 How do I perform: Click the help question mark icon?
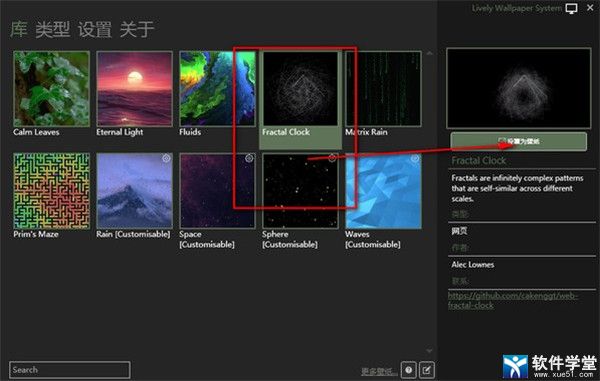pos(409,370)
